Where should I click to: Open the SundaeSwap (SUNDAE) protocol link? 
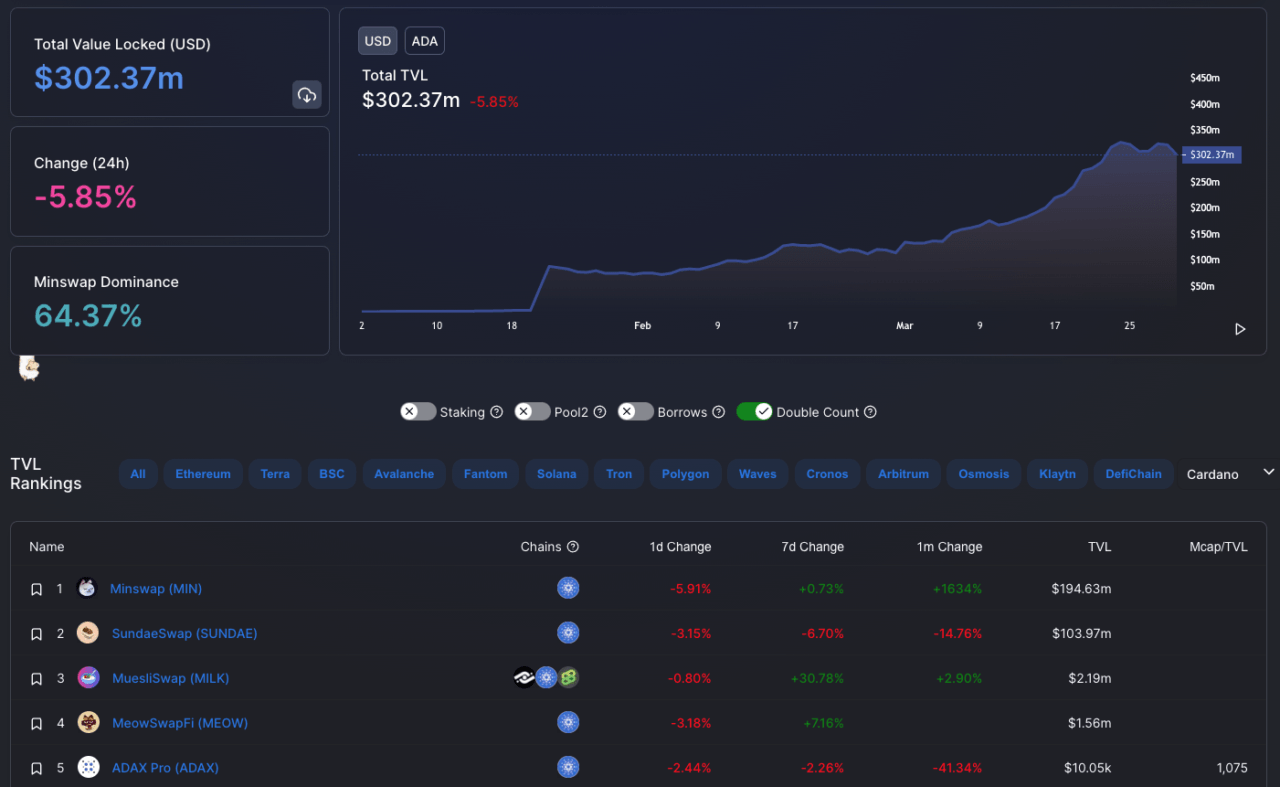185,634
